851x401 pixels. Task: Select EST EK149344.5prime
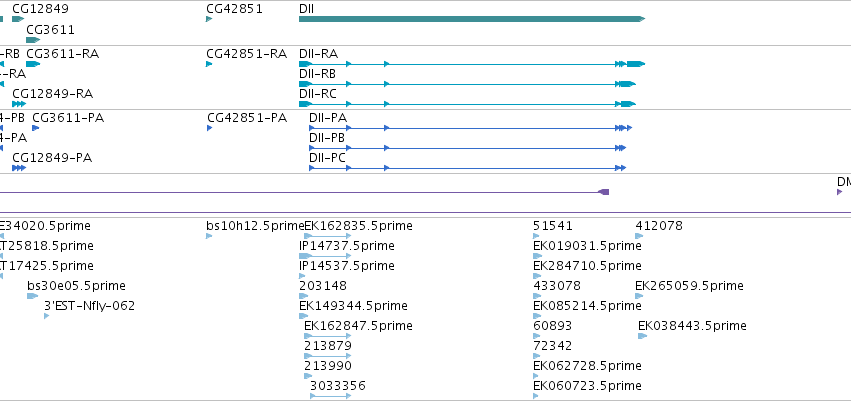click(302, 316)
